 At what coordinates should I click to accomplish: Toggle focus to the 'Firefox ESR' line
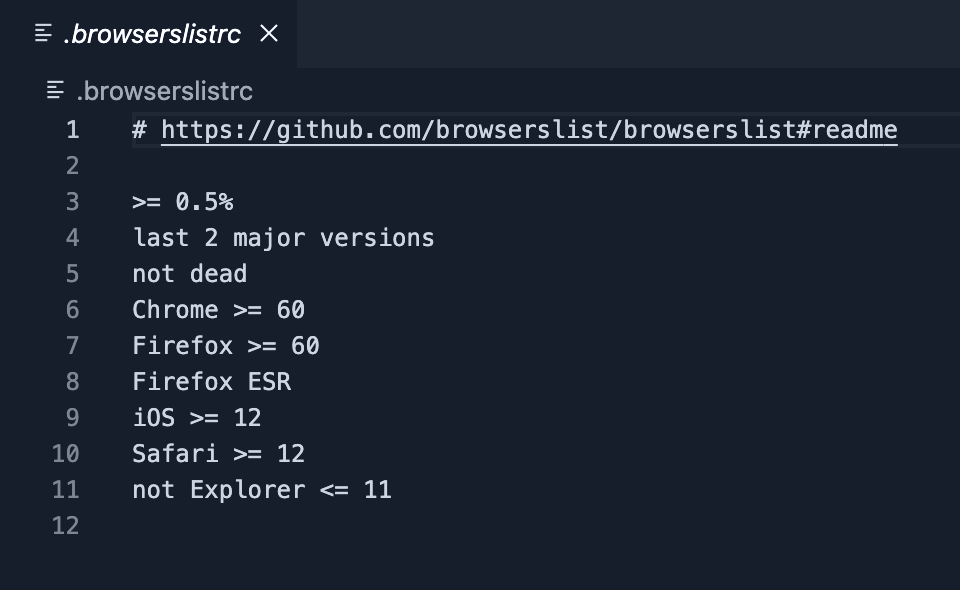coord(211,381)
